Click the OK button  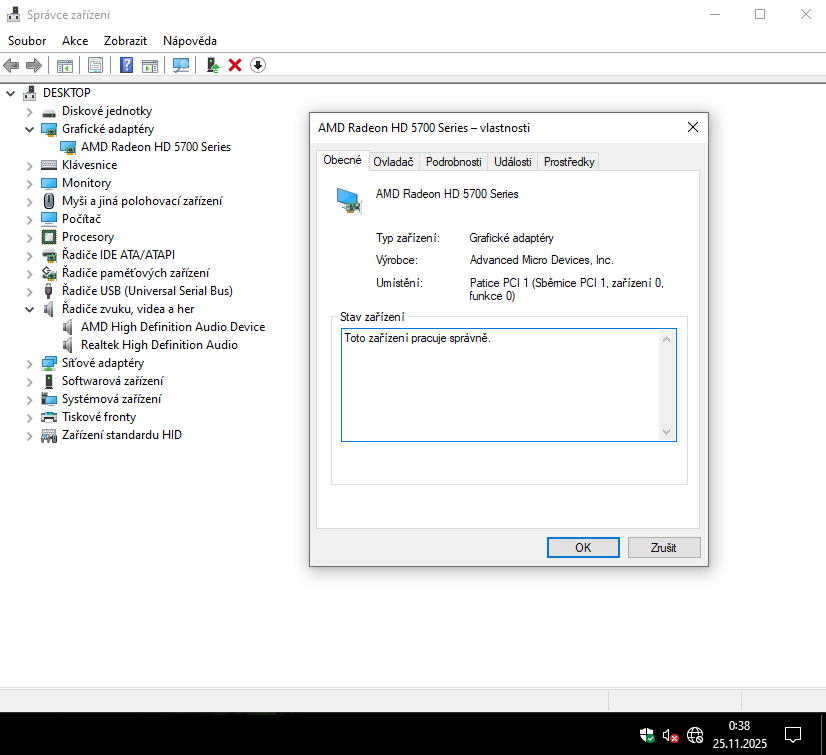[583, 547]
